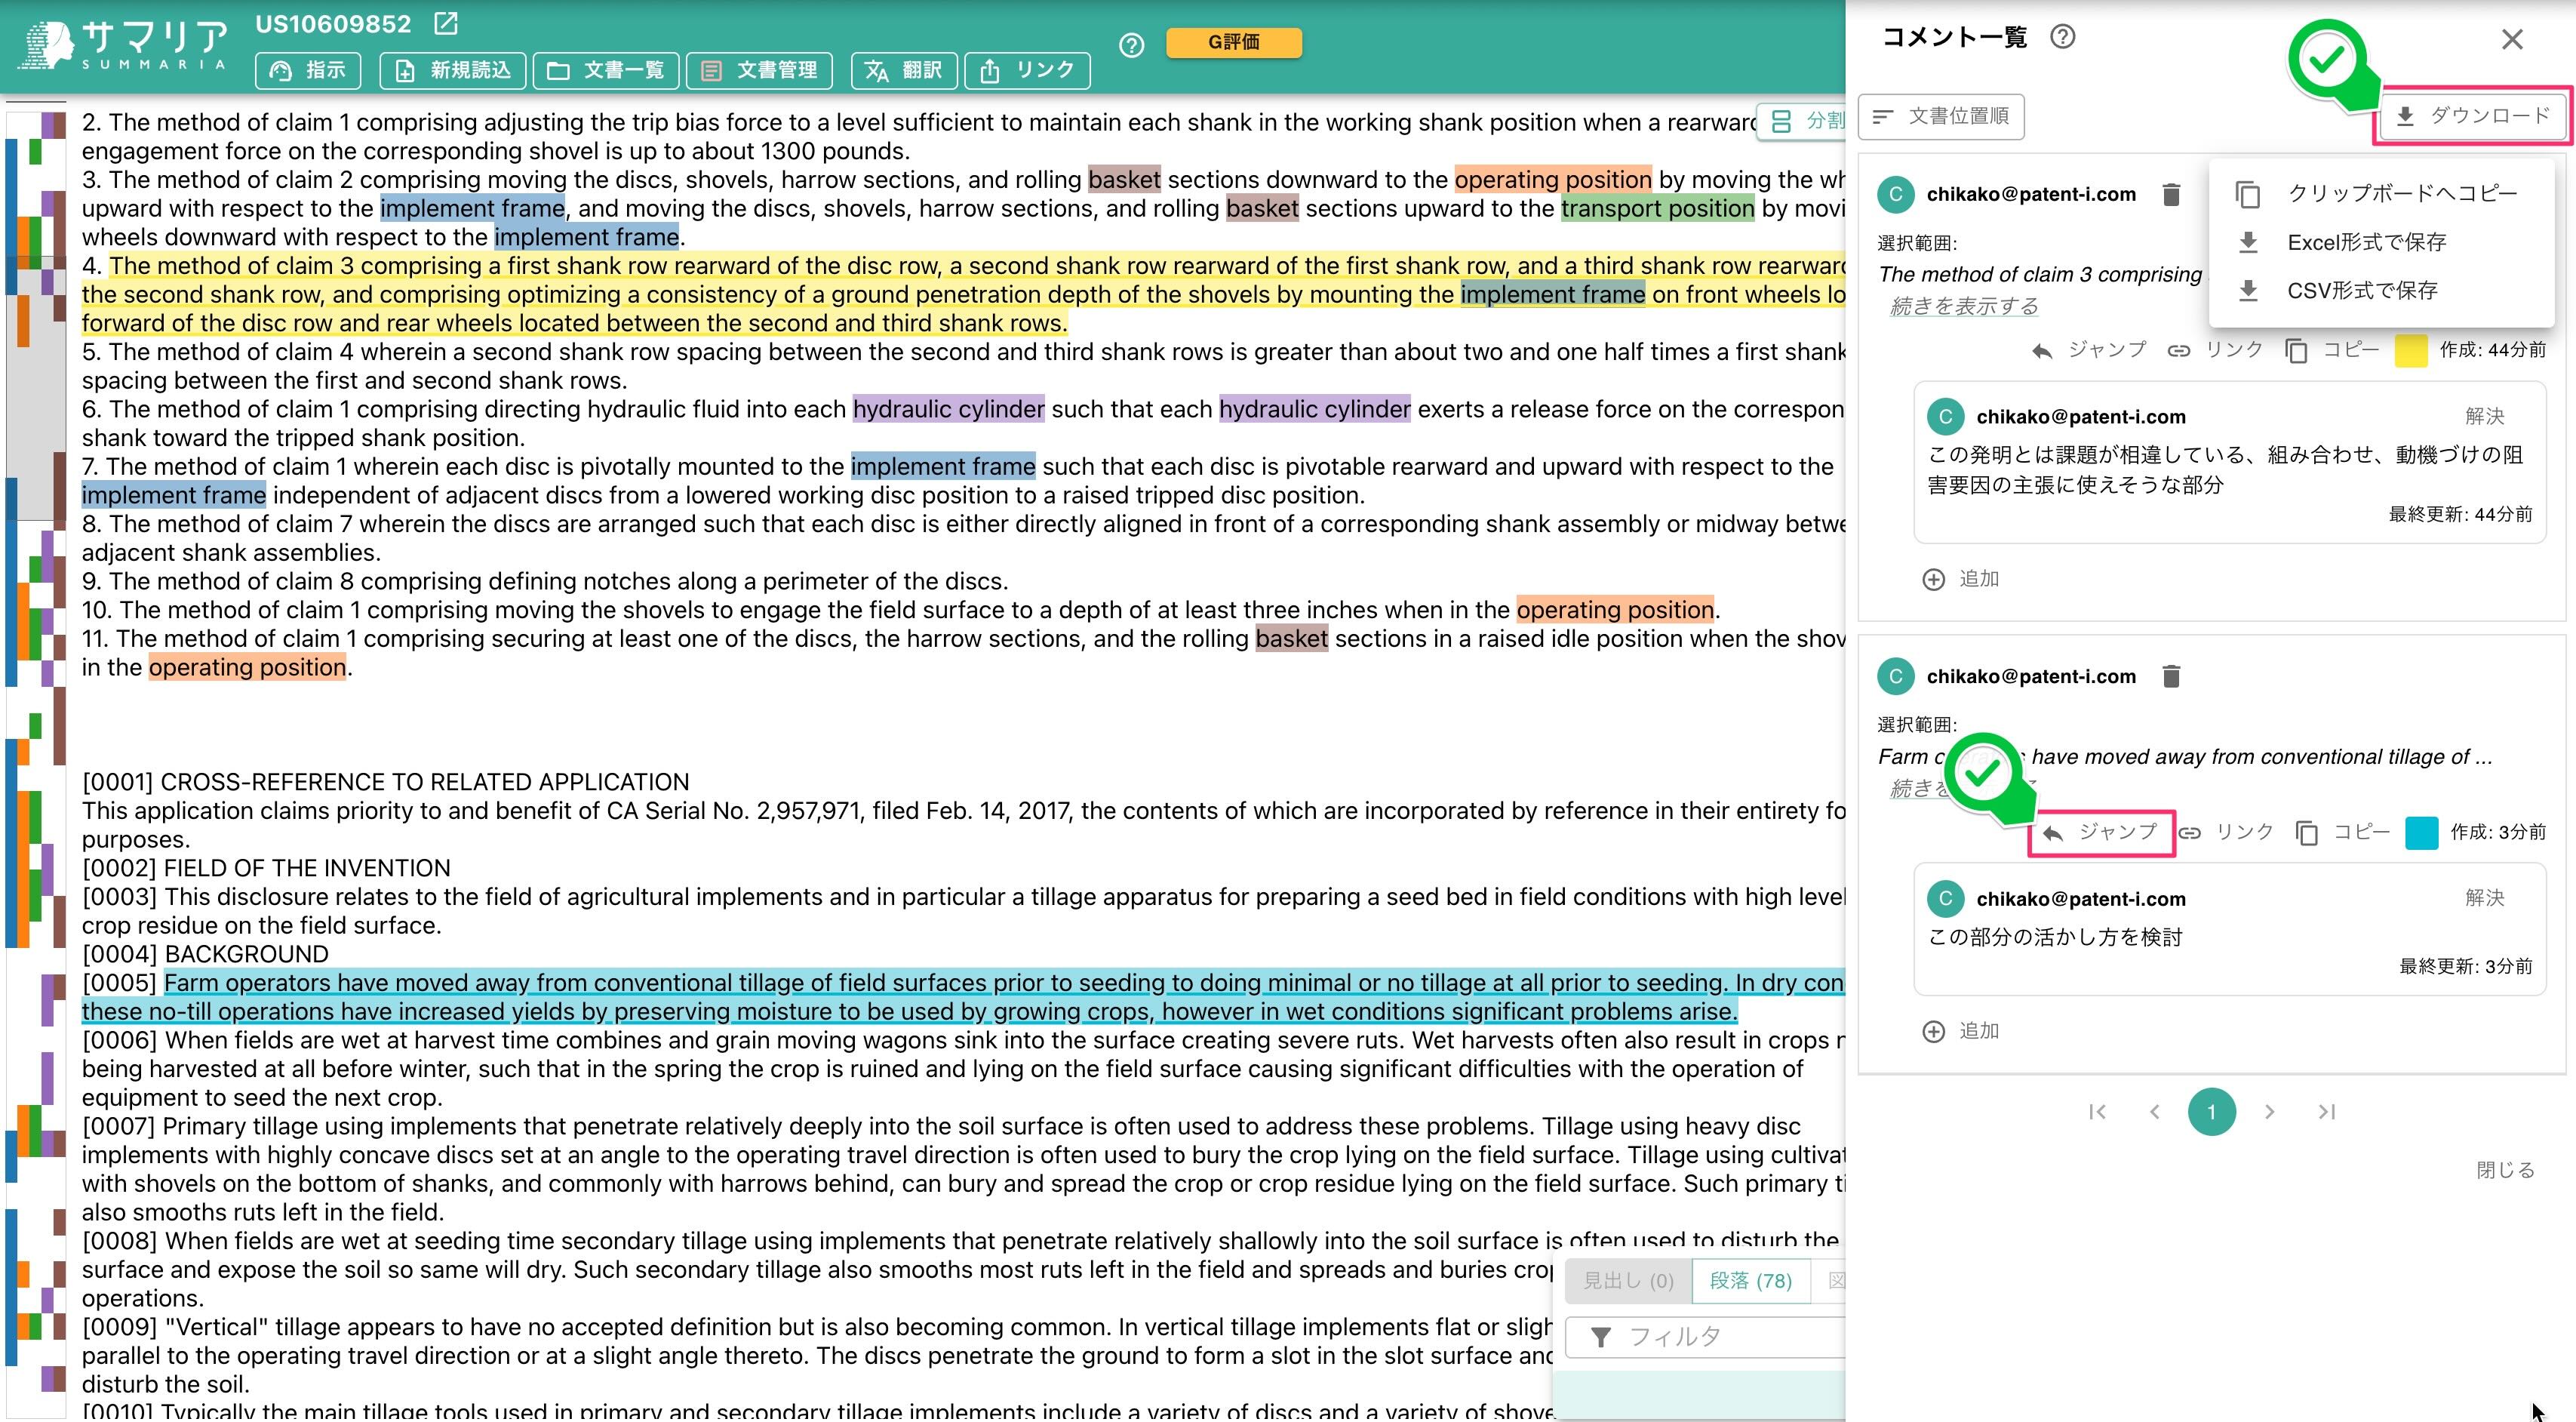Open the help icon beside コメント一覧
Image resolution: width=2576 pixels, height=1422 pixels.
2062,37
